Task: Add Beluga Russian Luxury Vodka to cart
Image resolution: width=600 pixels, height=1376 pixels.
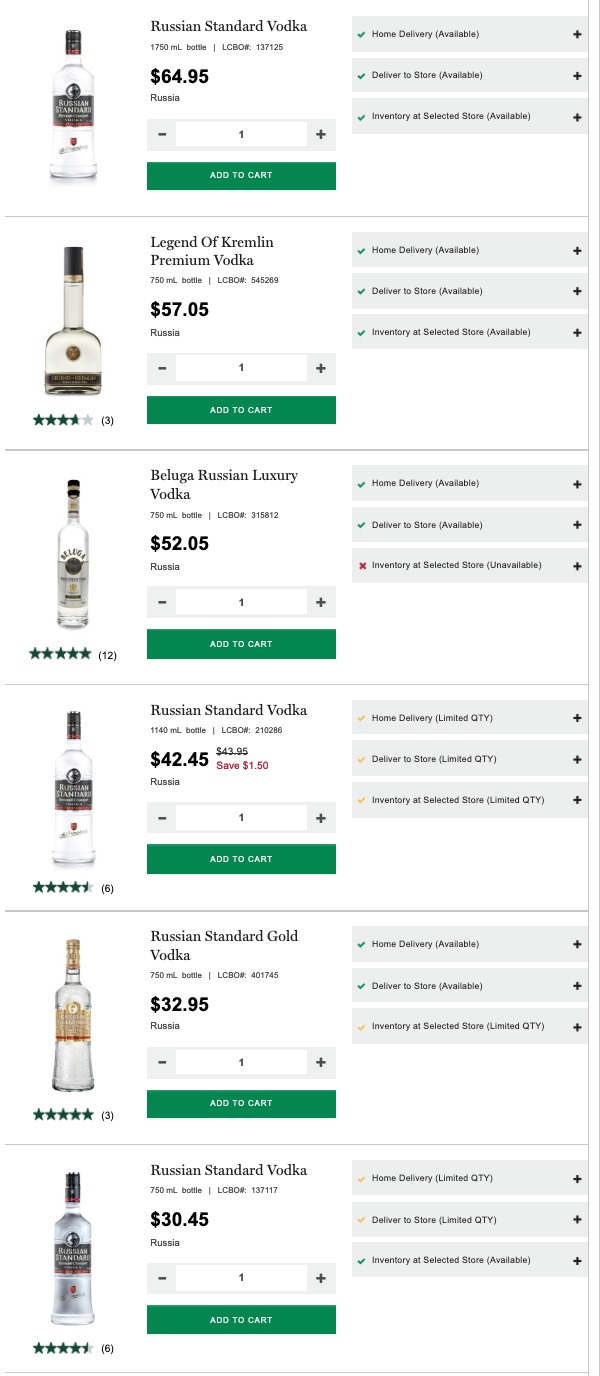Action: pyautogui.click(x=241, y=644)
